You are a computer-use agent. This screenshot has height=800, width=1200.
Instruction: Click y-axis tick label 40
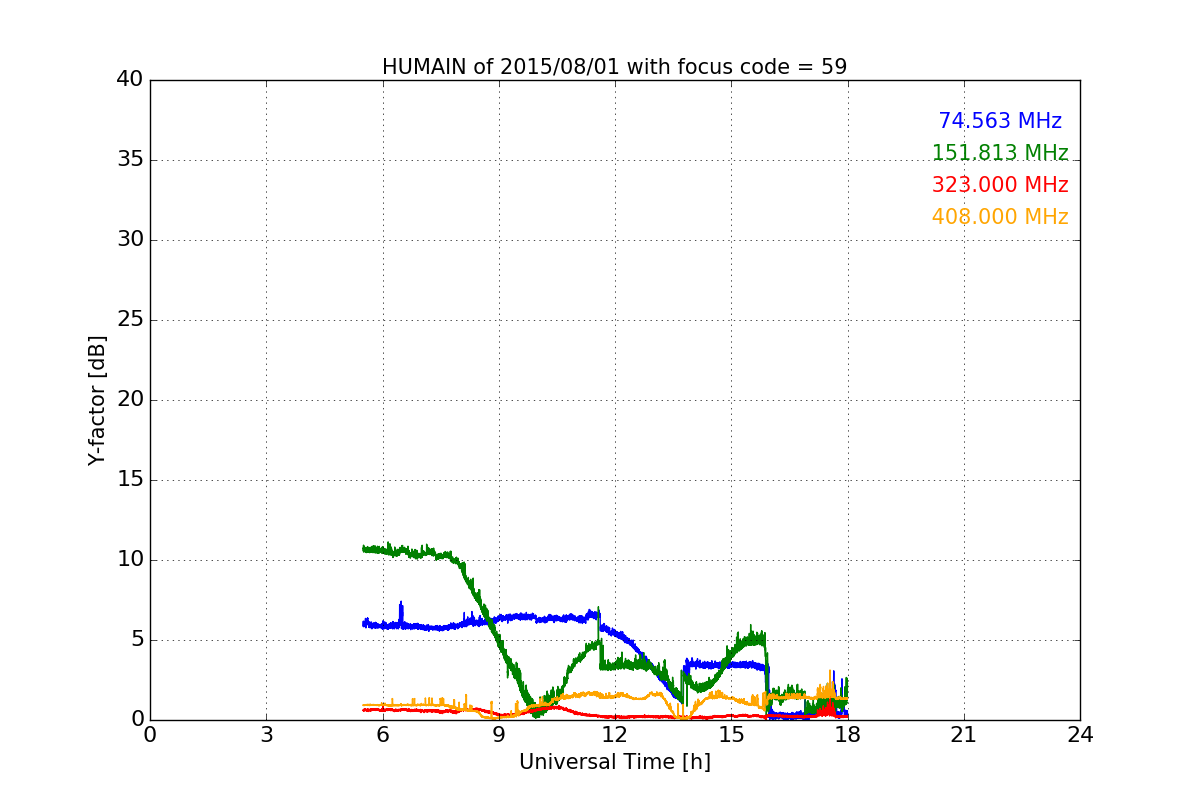click(x=129, y=80)
